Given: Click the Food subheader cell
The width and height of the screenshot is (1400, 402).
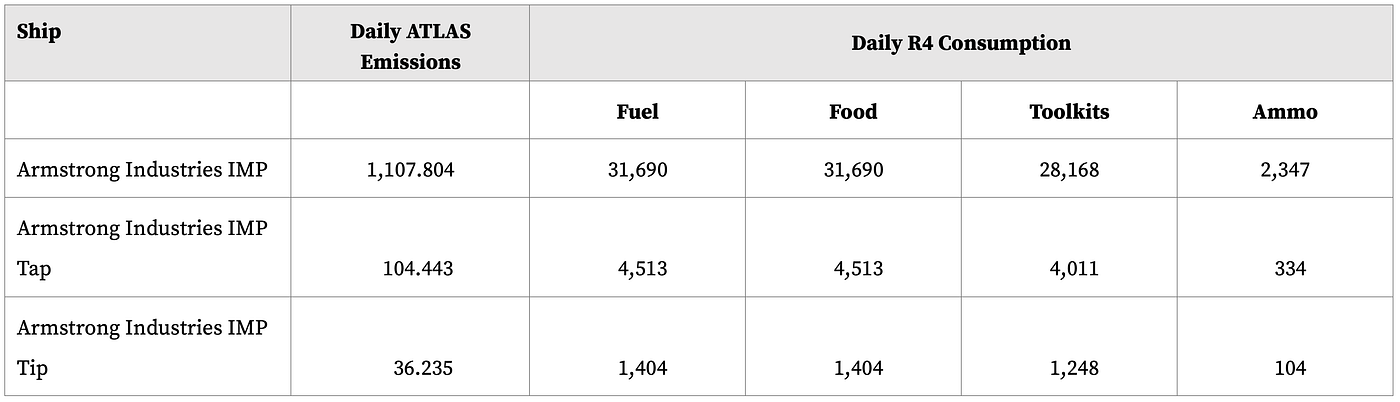Looking at the screenshot, I should tap(853, 112).
